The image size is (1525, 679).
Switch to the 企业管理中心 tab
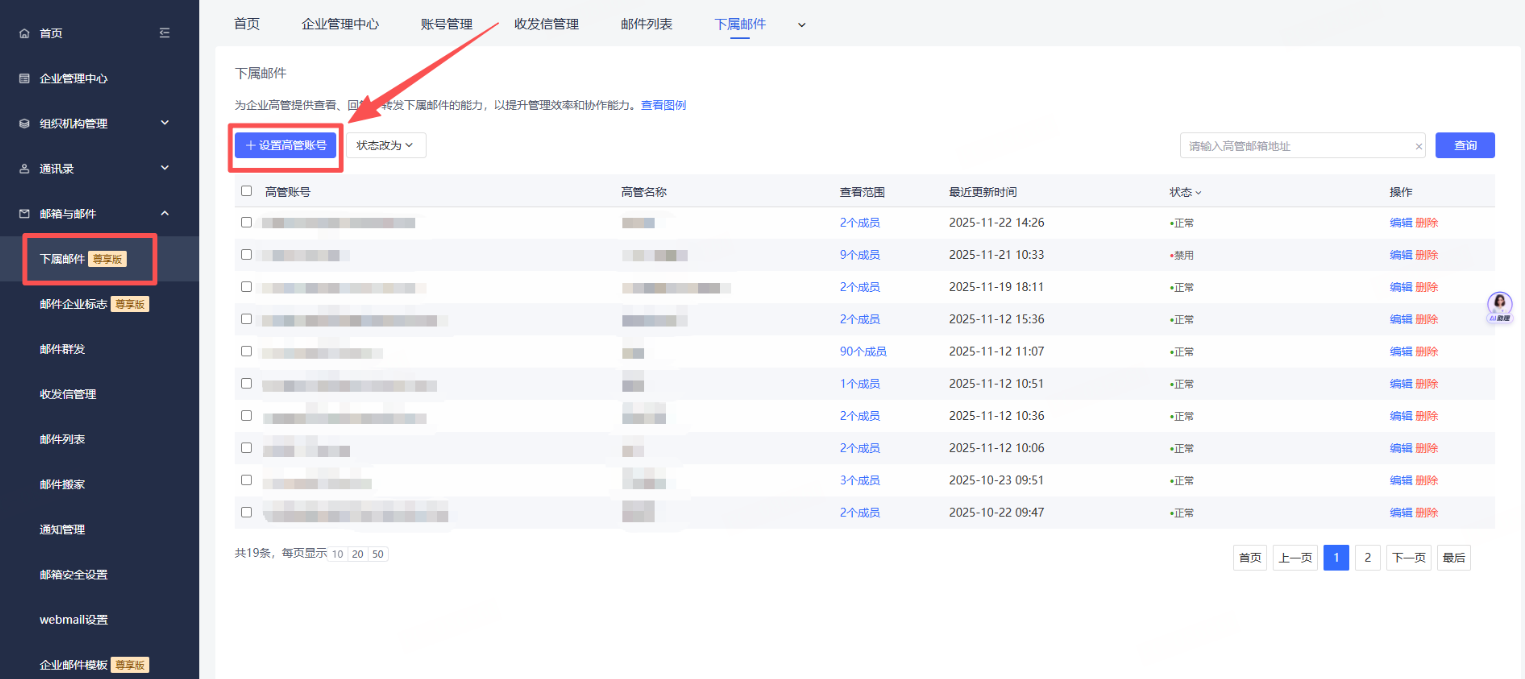[x=340, y=24]
